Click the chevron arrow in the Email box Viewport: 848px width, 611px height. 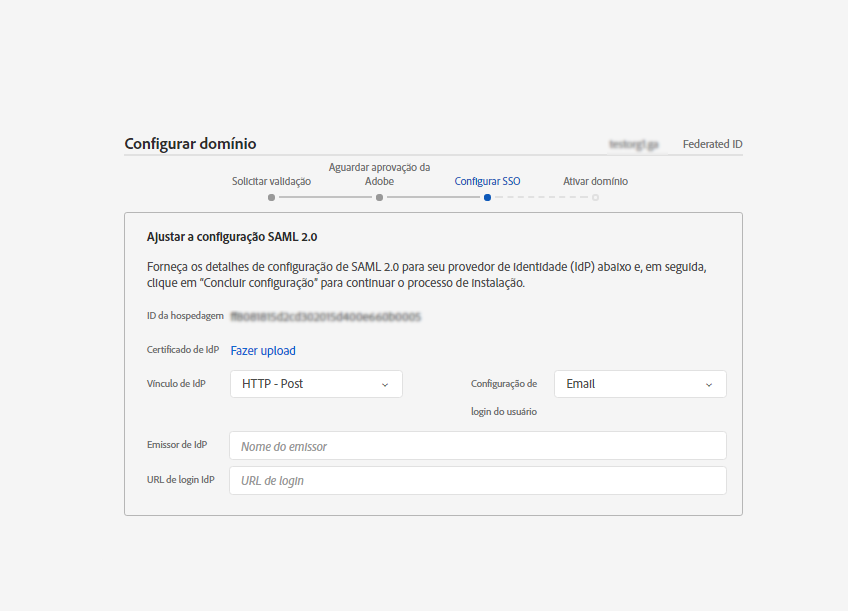709,384
